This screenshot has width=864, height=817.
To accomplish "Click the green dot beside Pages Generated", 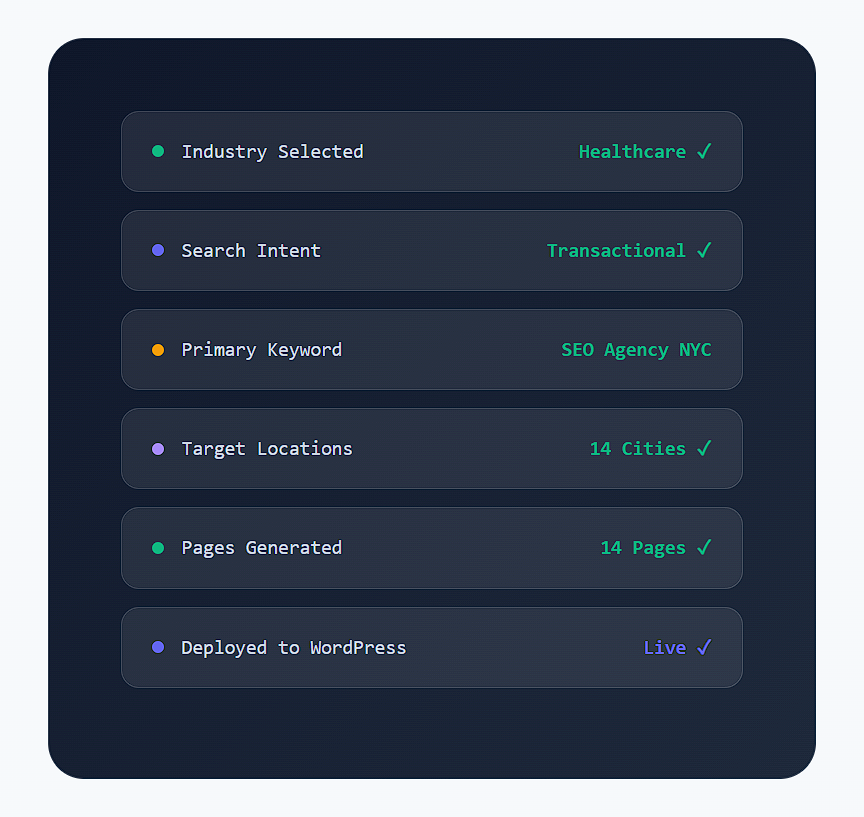I will [x=158, y=548].
